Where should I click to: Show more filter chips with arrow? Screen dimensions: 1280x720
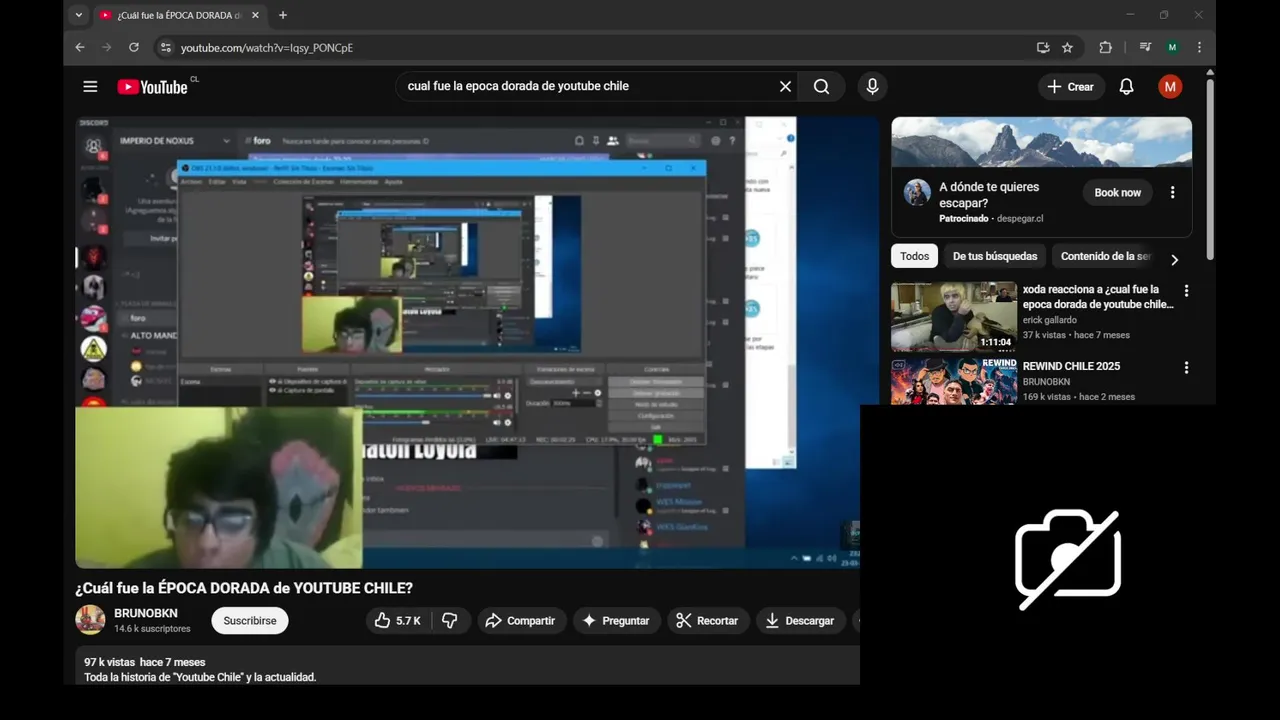(x=1174, y=259)
